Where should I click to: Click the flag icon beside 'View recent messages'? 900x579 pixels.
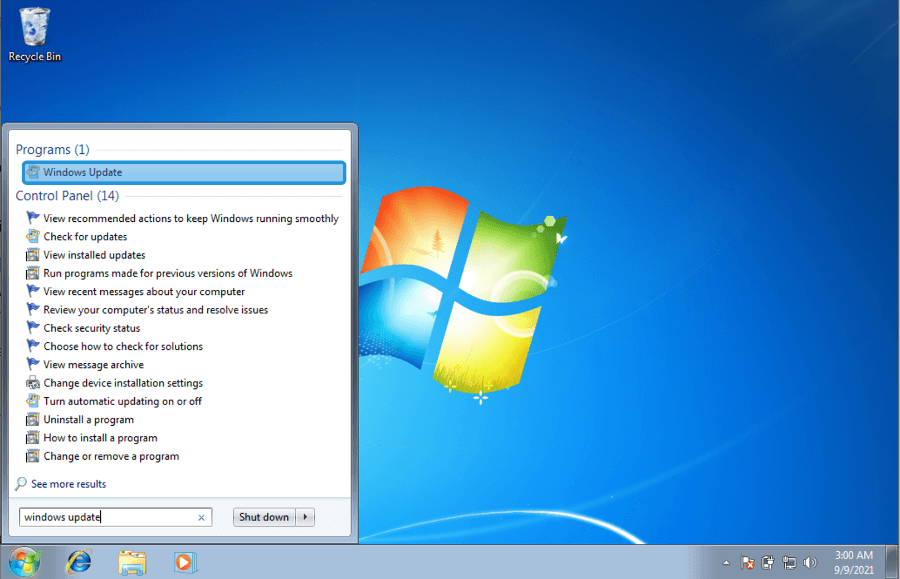point(33,291)
